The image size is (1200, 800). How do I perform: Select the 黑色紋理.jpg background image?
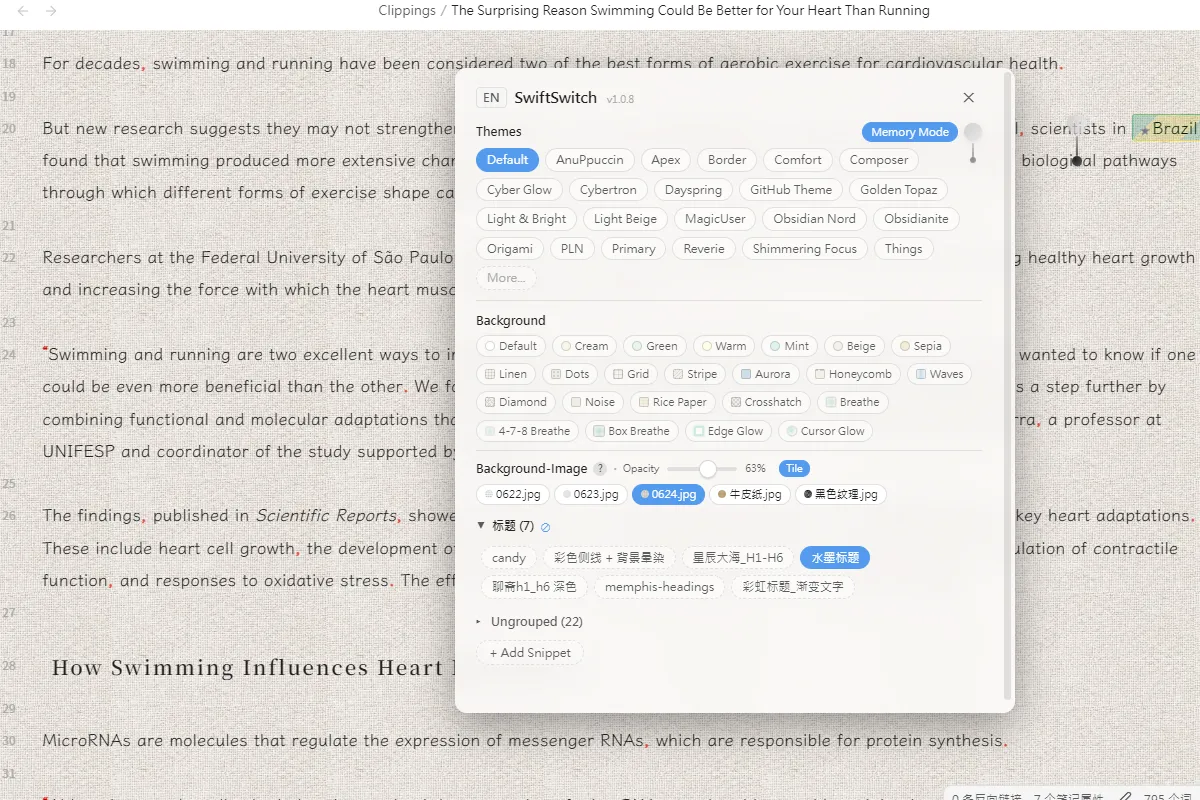click(x=840, y=494)
